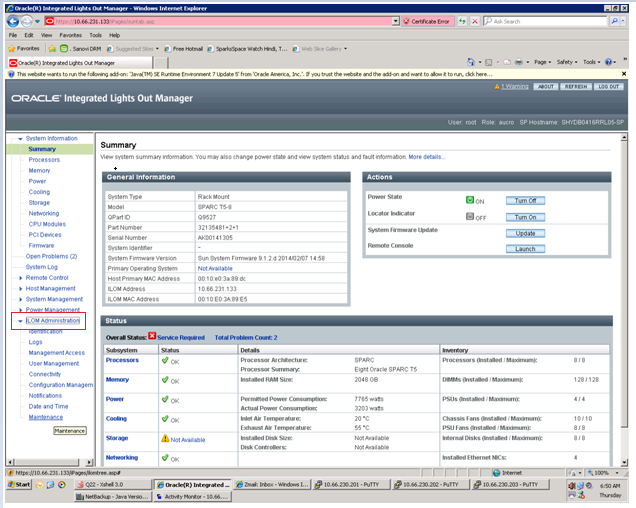The height and width of the screenshot is (508, 636).
Task: Open 10.66.230.201 PuTTY taskbar item
Action: click(x=352, y=484)
